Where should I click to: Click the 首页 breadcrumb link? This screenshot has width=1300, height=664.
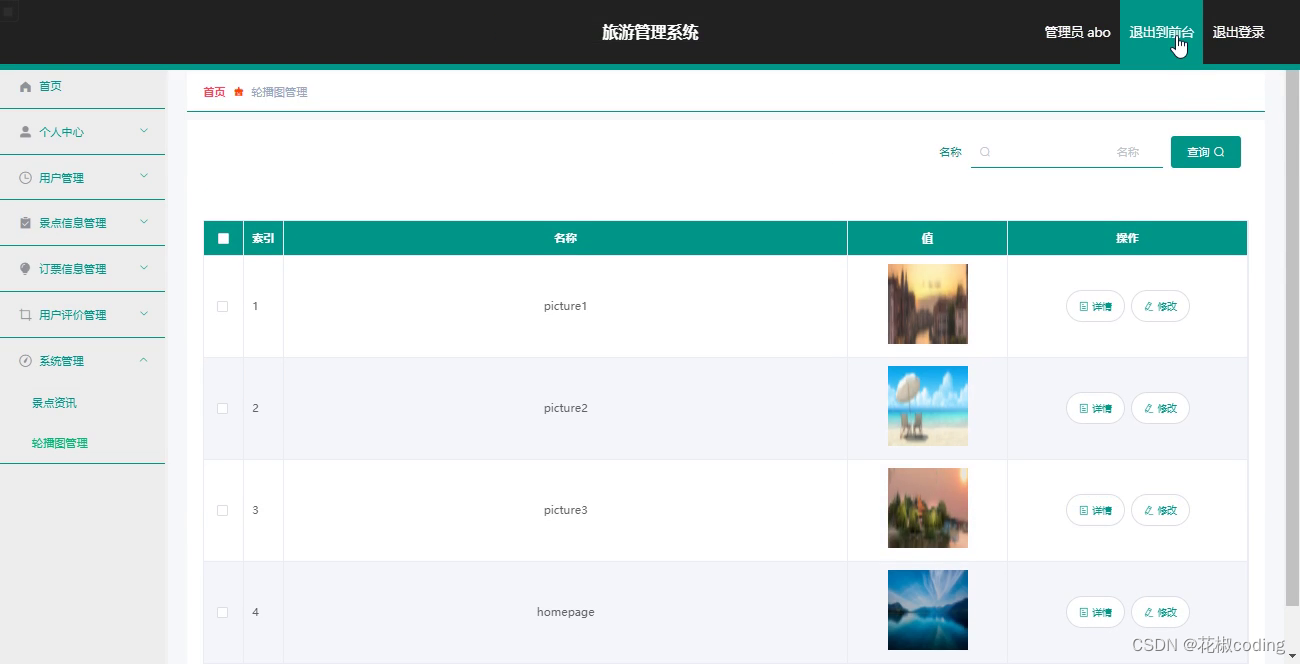(214, 92)
